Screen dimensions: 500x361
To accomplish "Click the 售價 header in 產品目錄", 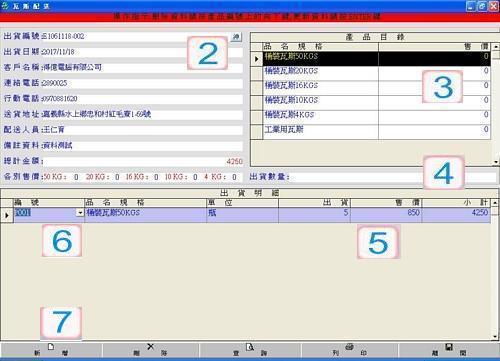I will click(x=434, y=46).
